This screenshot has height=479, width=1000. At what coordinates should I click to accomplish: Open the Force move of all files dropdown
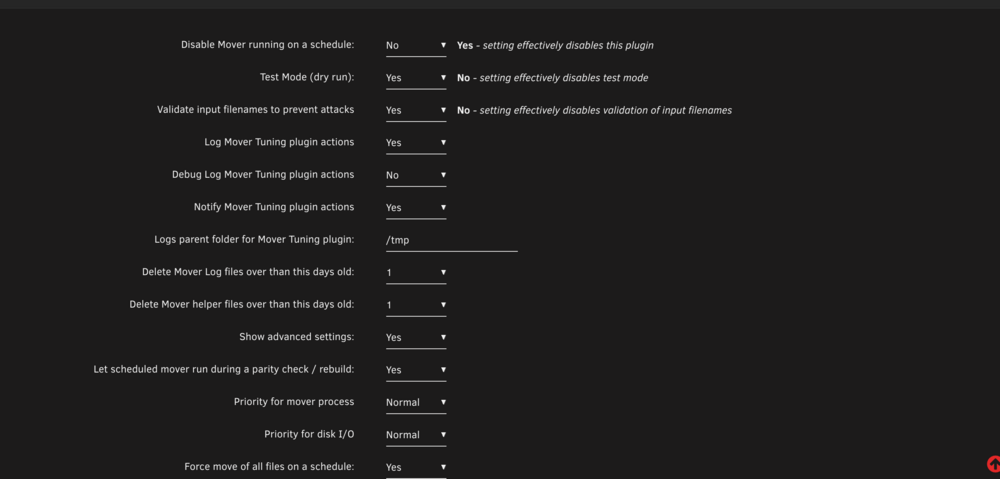tap(416, 468)
